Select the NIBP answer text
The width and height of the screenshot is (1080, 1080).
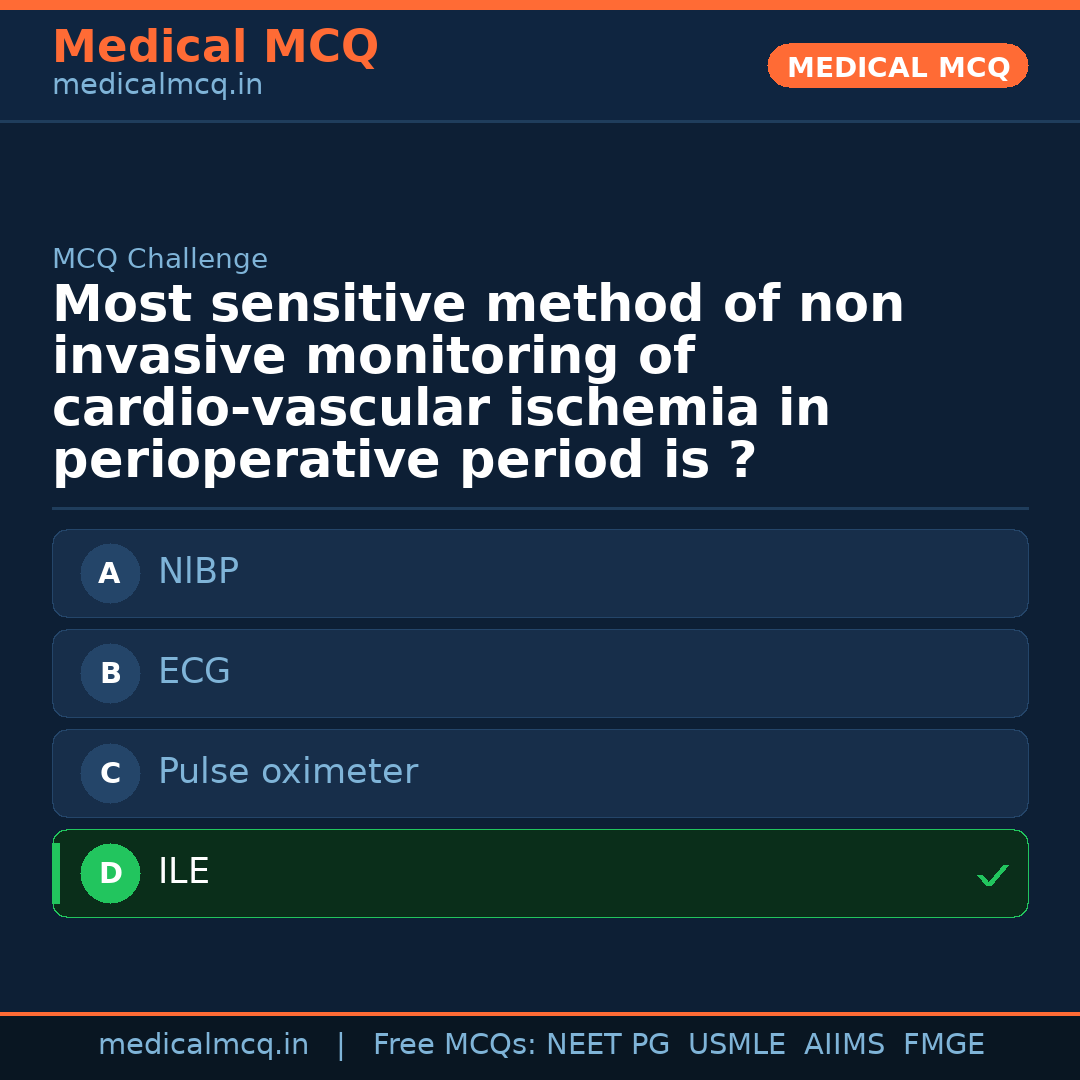[x=198, y=572]
